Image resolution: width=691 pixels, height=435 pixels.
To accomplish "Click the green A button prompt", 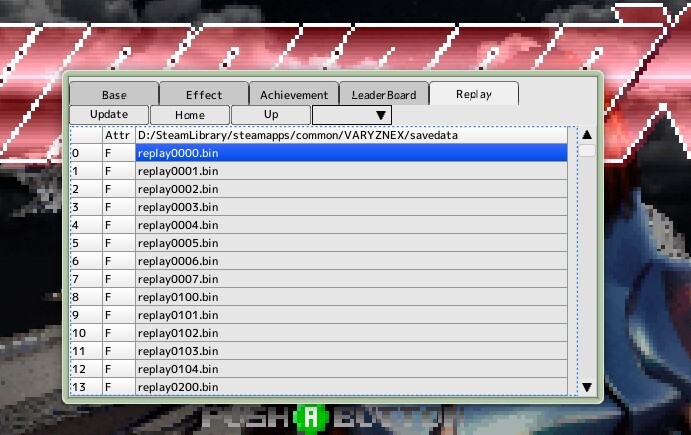I will click(x=311, y=418).
